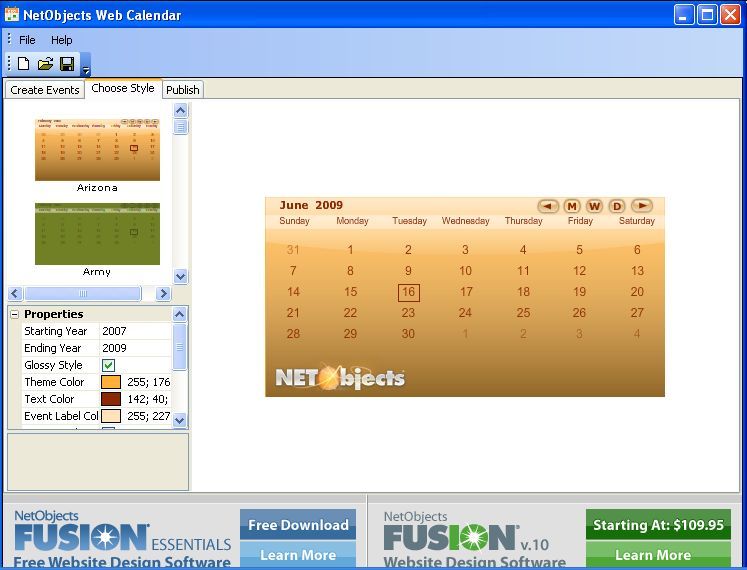Screen dimensions: 747x570
Task: Click the Saturday column header in calendar
Action: [636, 221]
